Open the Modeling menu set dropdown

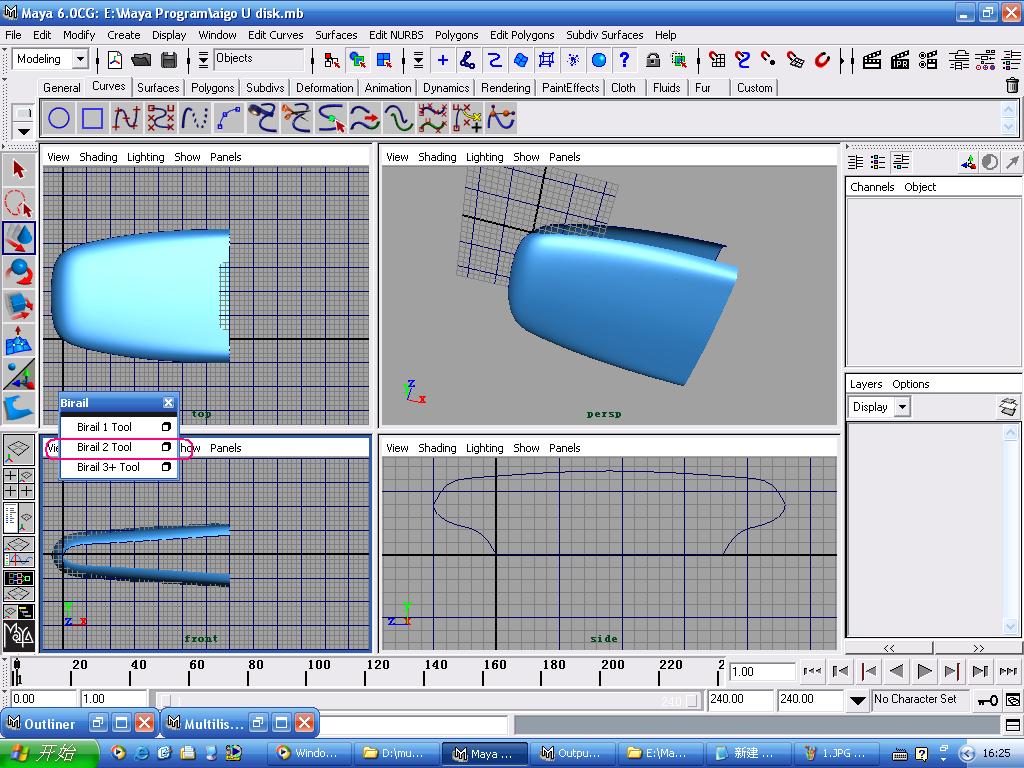[x=80, y=59]
